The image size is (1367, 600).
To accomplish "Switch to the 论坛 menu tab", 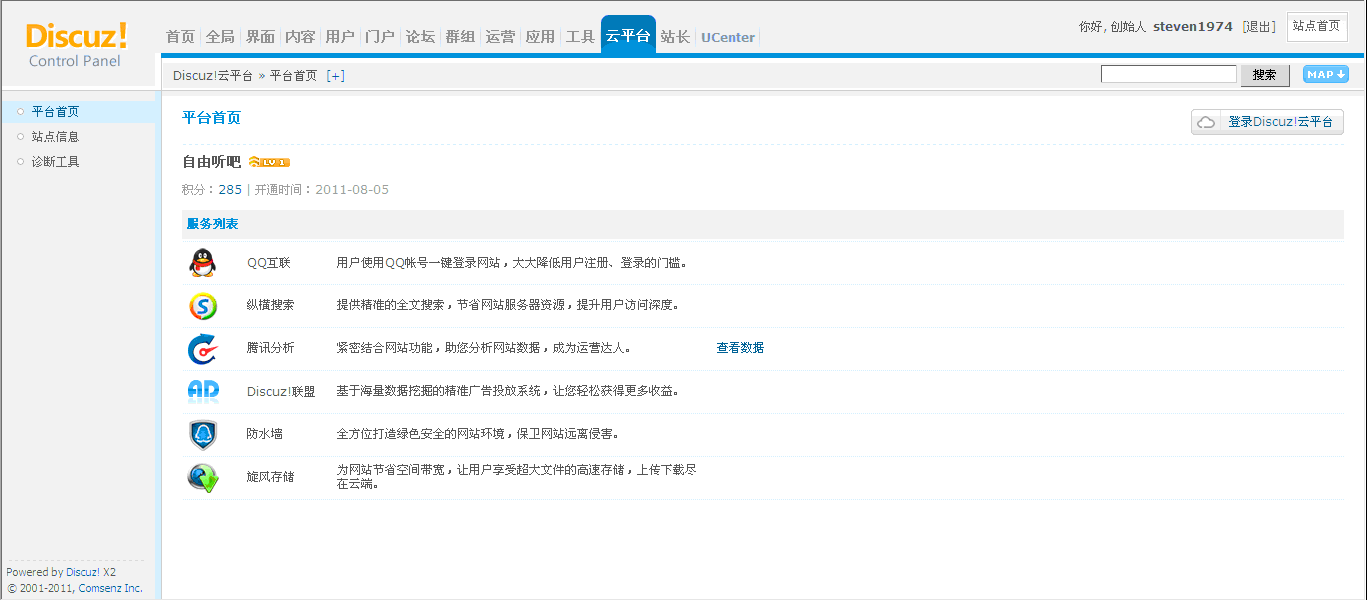I will click(x=420, y=37).
